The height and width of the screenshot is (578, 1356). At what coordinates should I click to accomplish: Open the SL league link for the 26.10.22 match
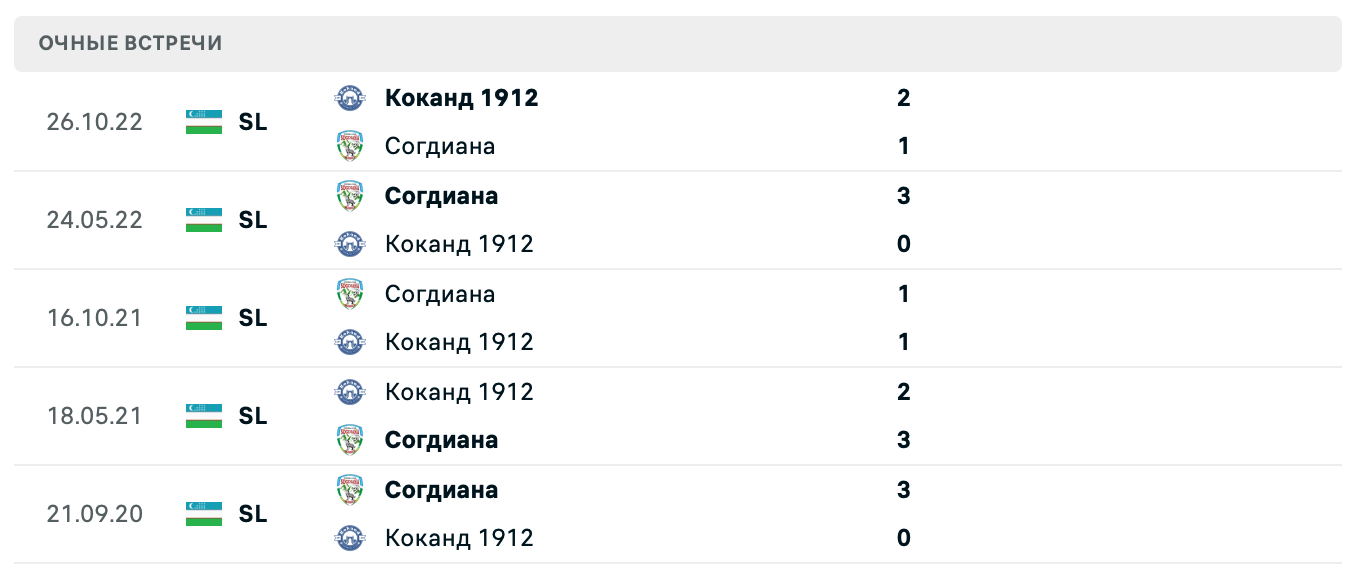pos(254,122)
